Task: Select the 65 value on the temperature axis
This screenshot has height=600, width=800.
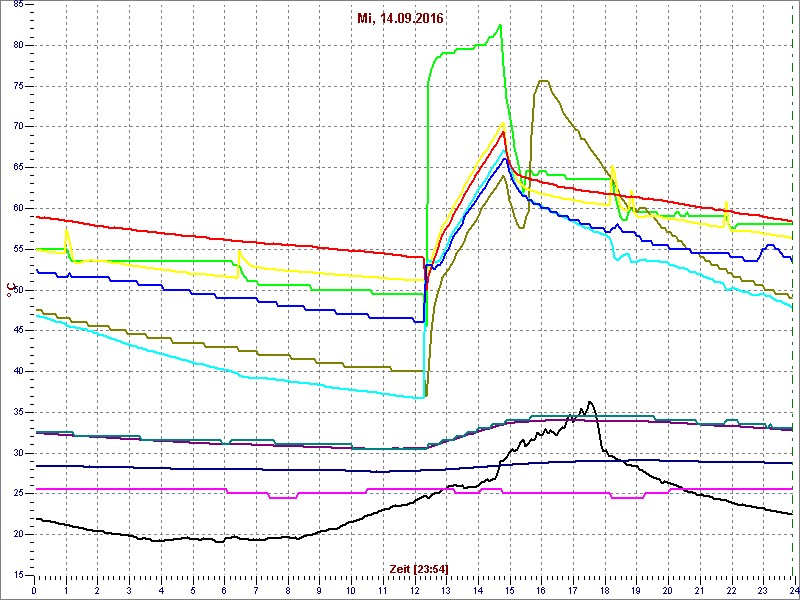Action: tap(17, 167)
